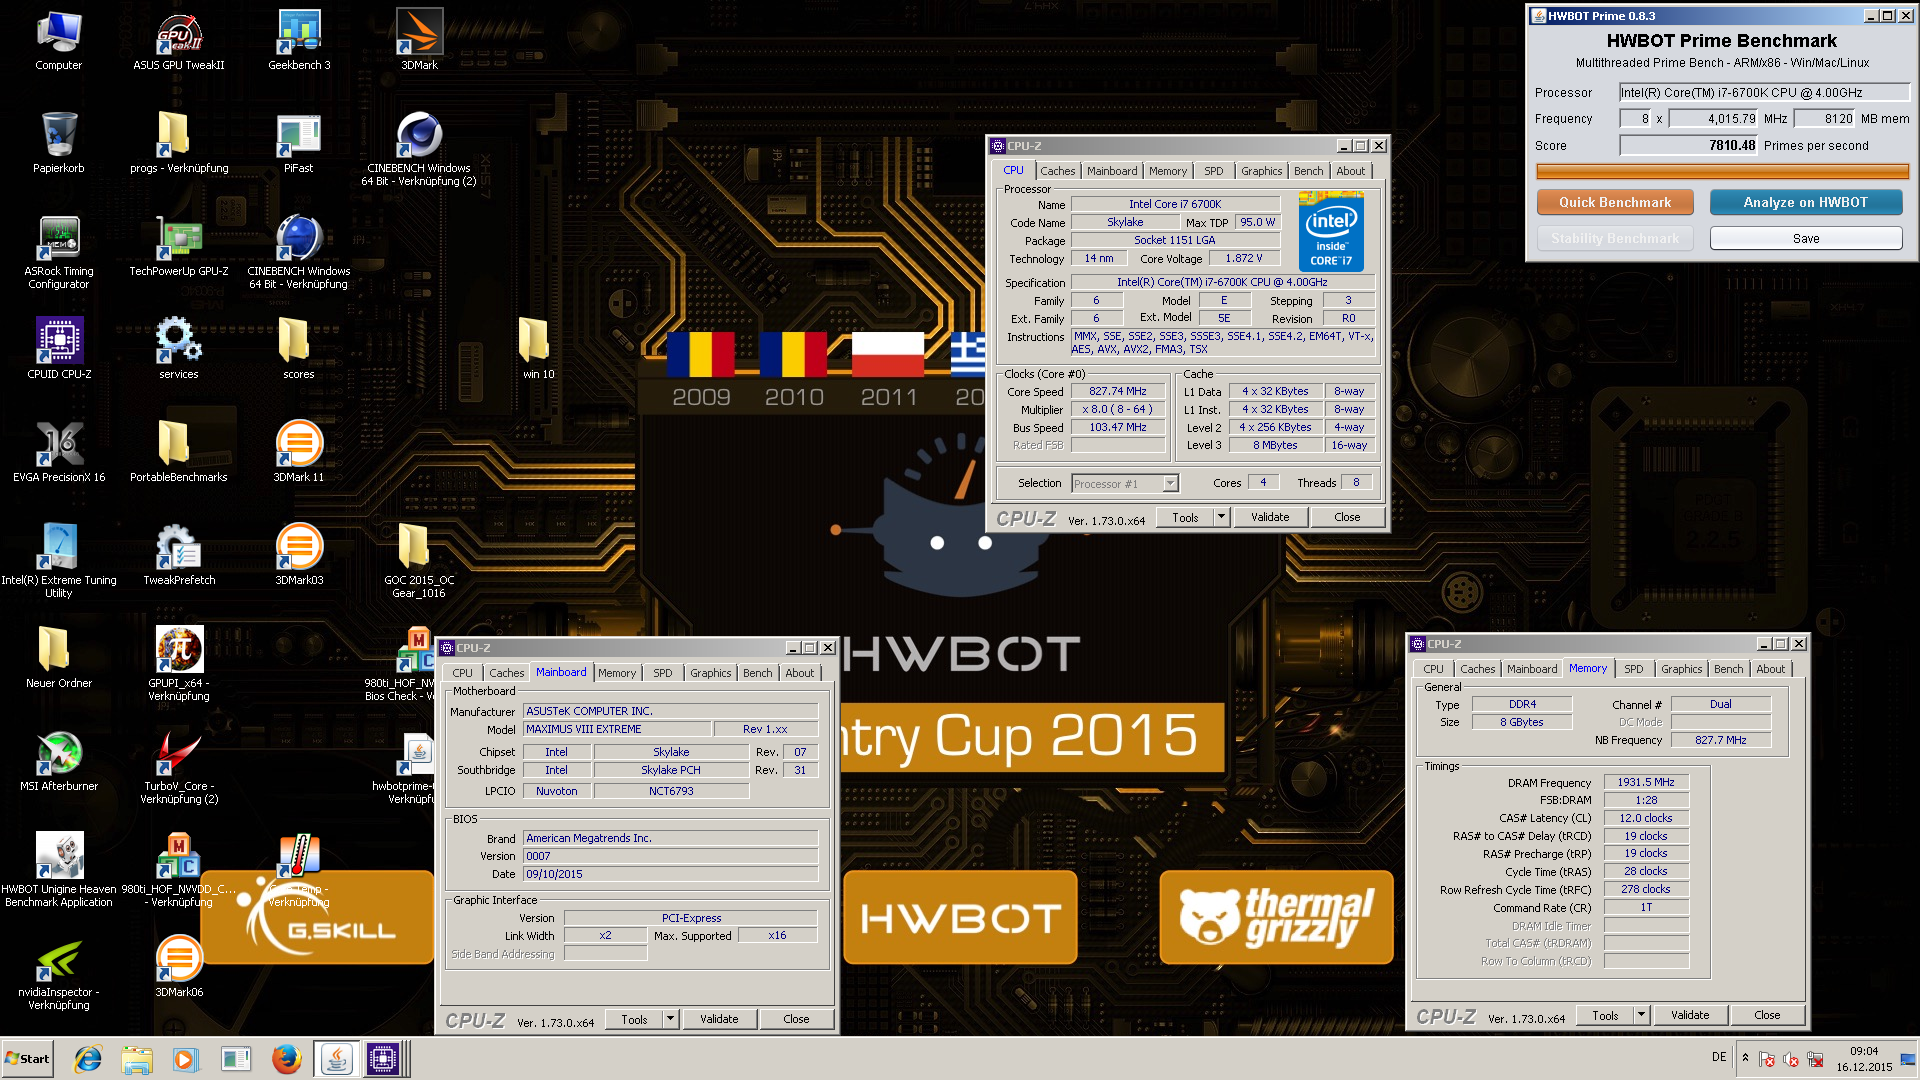
Task: Open Bench tab in CPU window
Action: pyautogui.click(x=1308, y=171)
